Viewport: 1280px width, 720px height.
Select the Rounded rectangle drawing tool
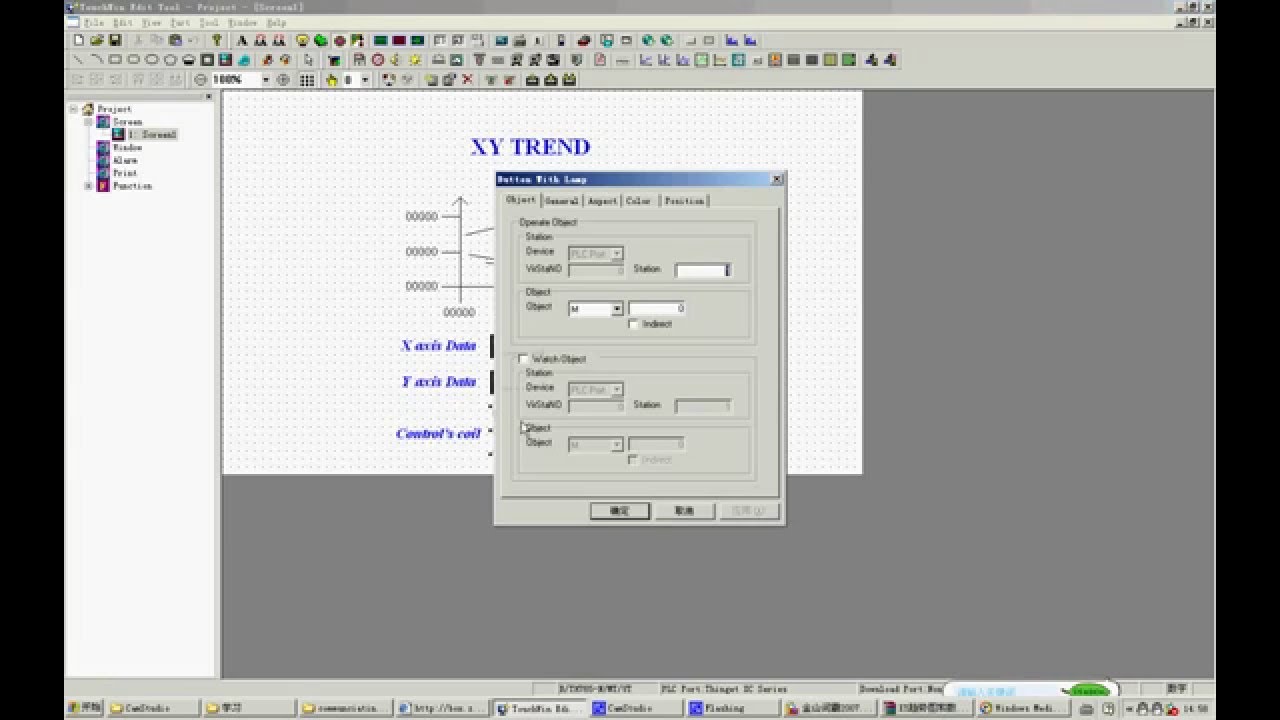coord(133,60)
